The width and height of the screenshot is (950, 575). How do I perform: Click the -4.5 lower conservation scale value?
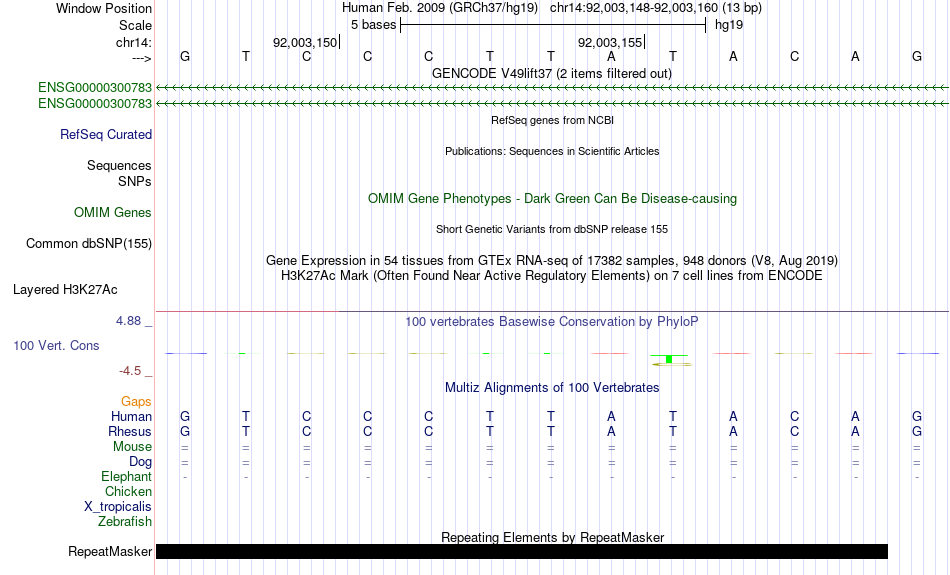click(x=130, y=371)
